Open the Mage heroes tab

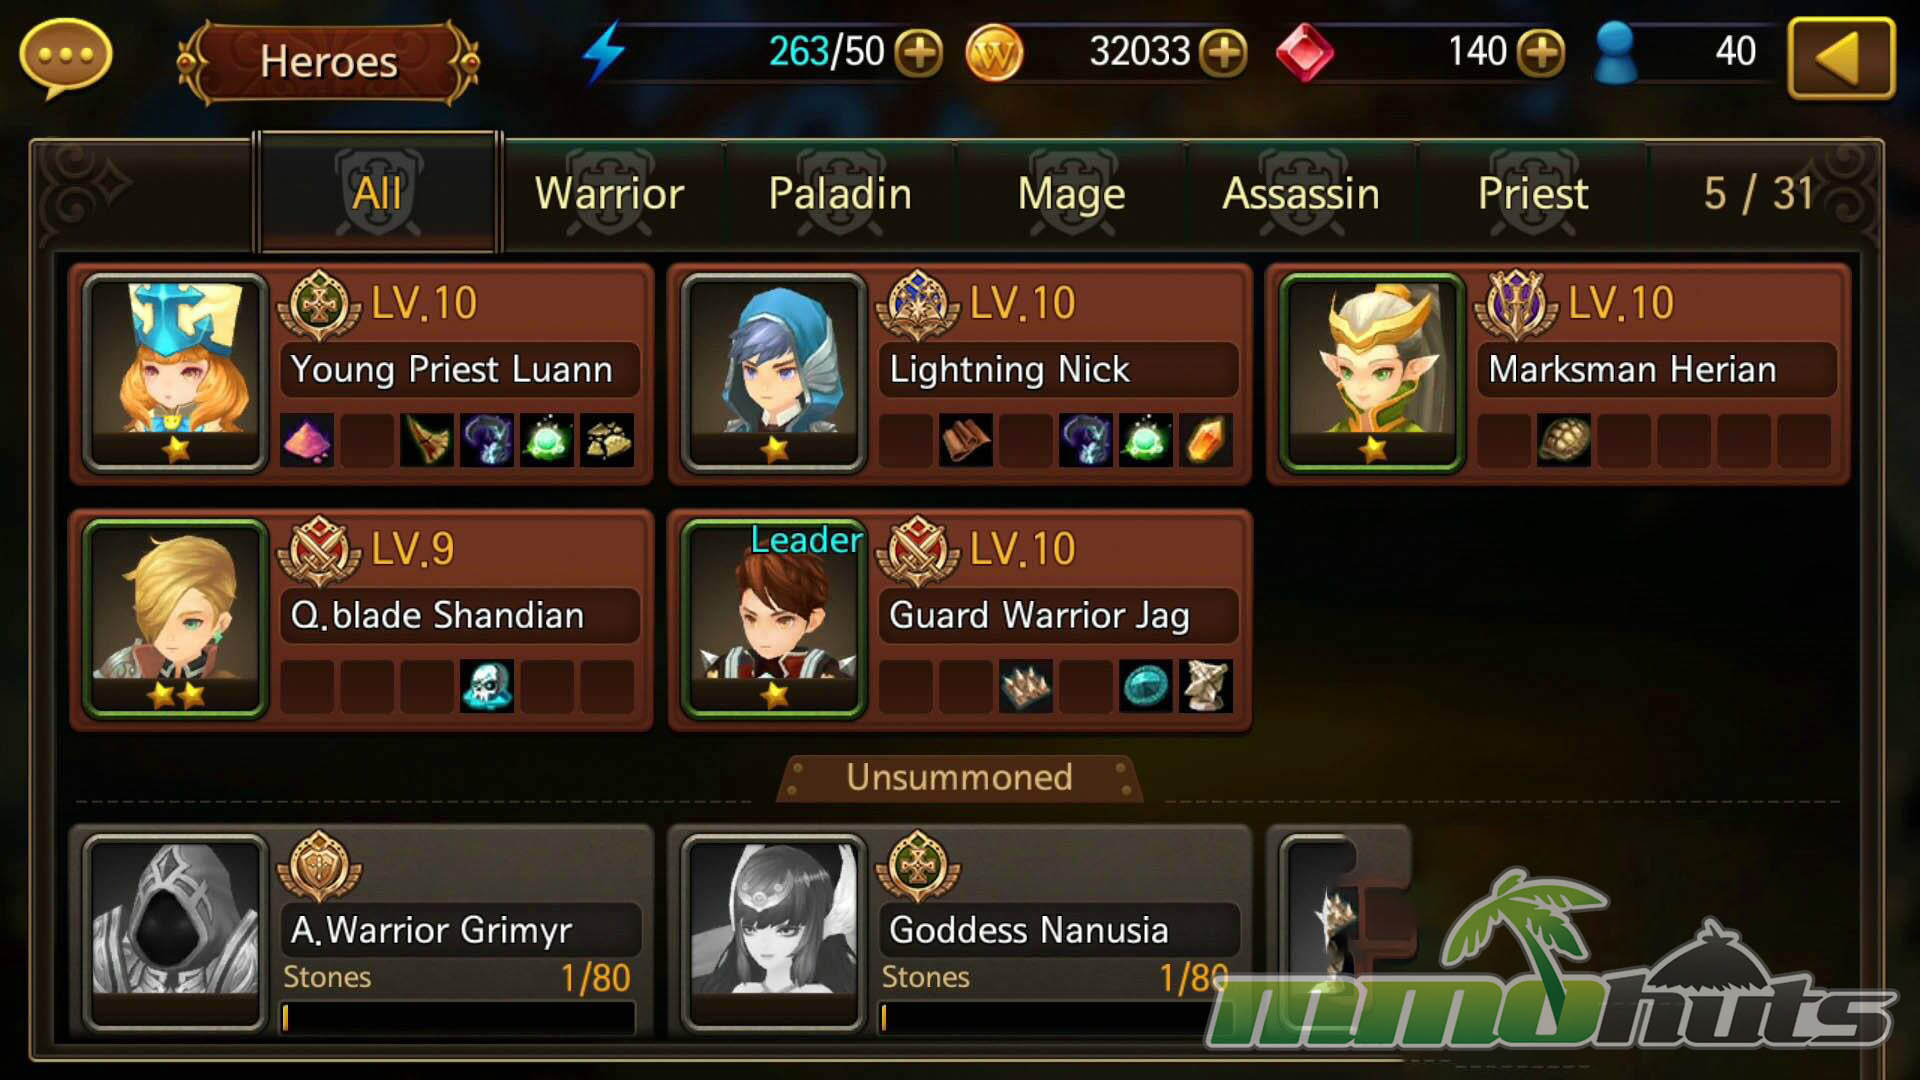pyautogui.click(x=1071, y=193)
